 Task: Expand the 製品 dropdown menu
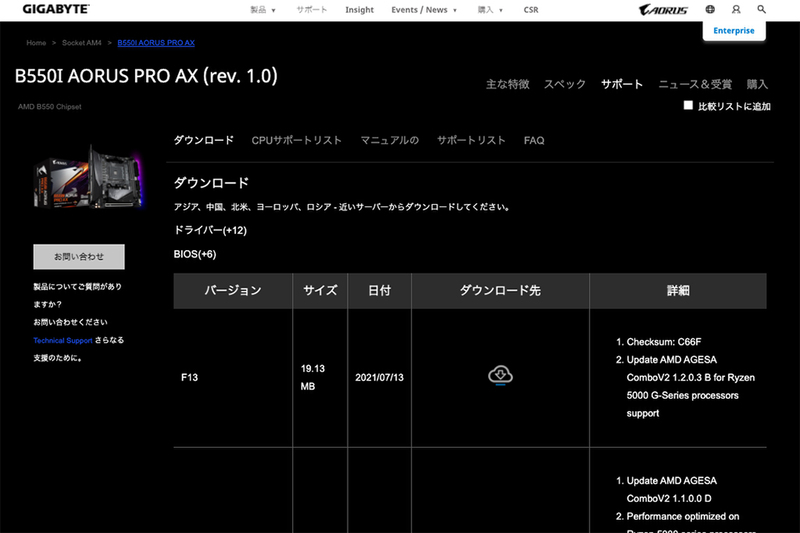(x=263, y=10)
